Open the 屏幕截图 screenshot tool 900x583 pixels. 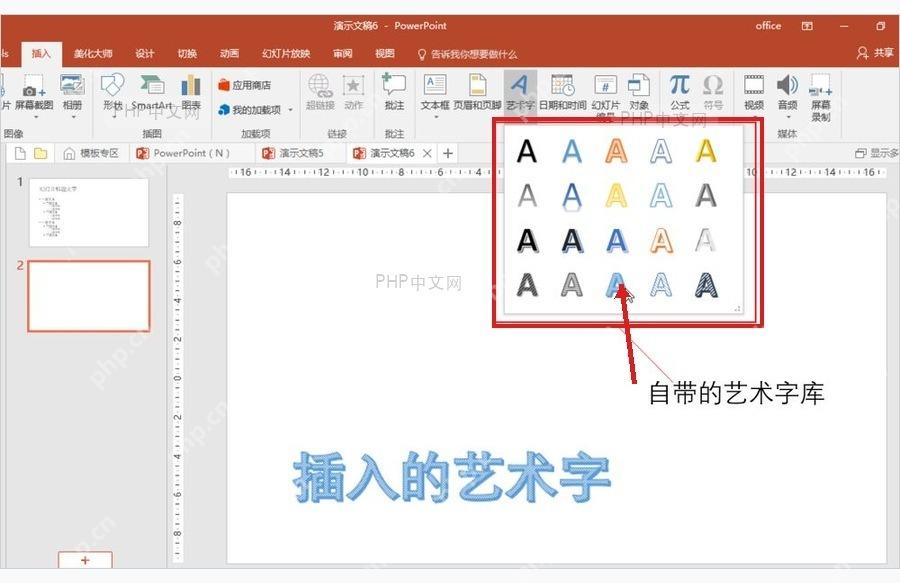[34, 94]
